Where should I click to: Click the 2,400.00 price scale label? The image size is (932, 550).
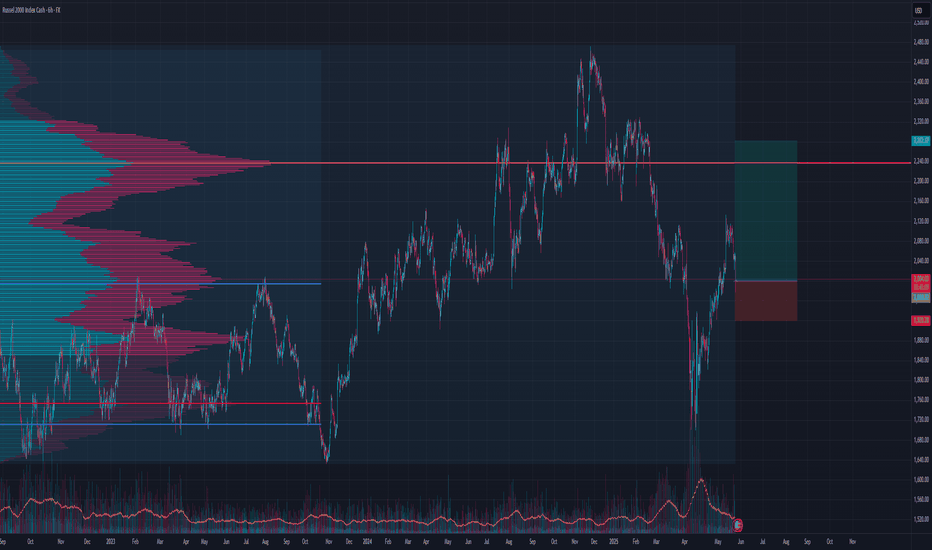click(x=921, y=81)
